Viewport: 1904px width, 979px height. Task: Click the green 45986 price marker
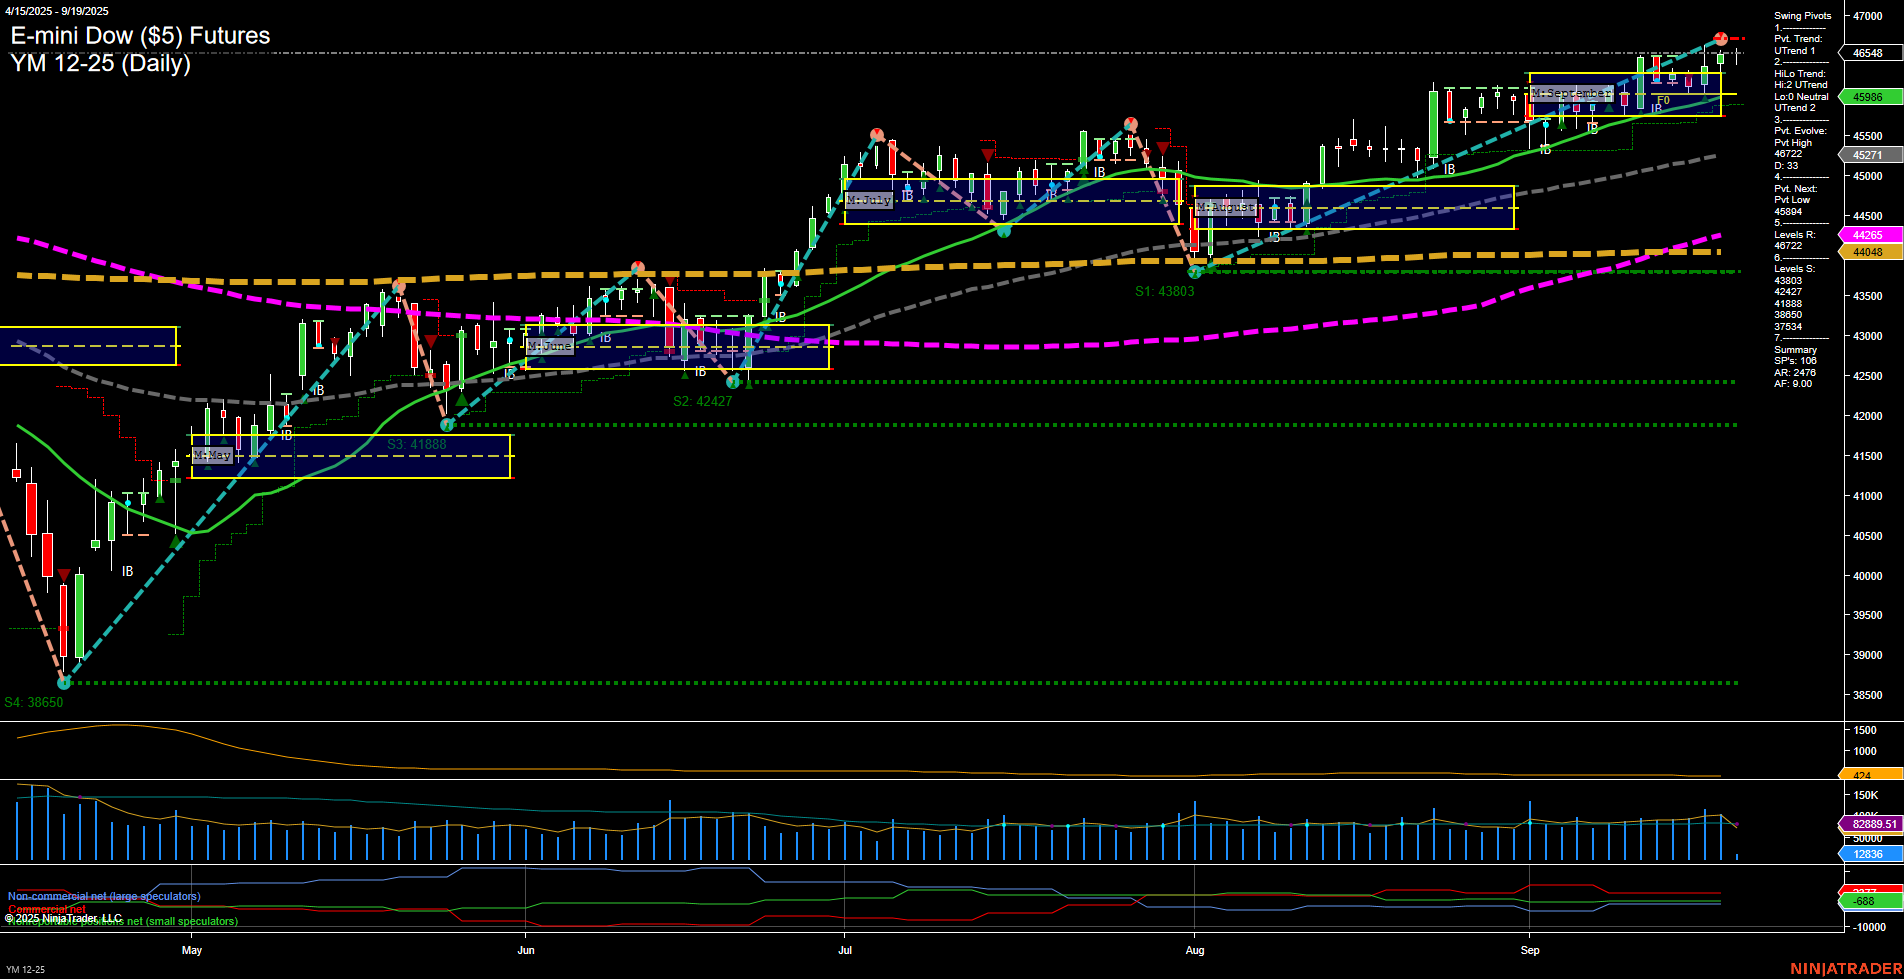tap(1869, 97)
